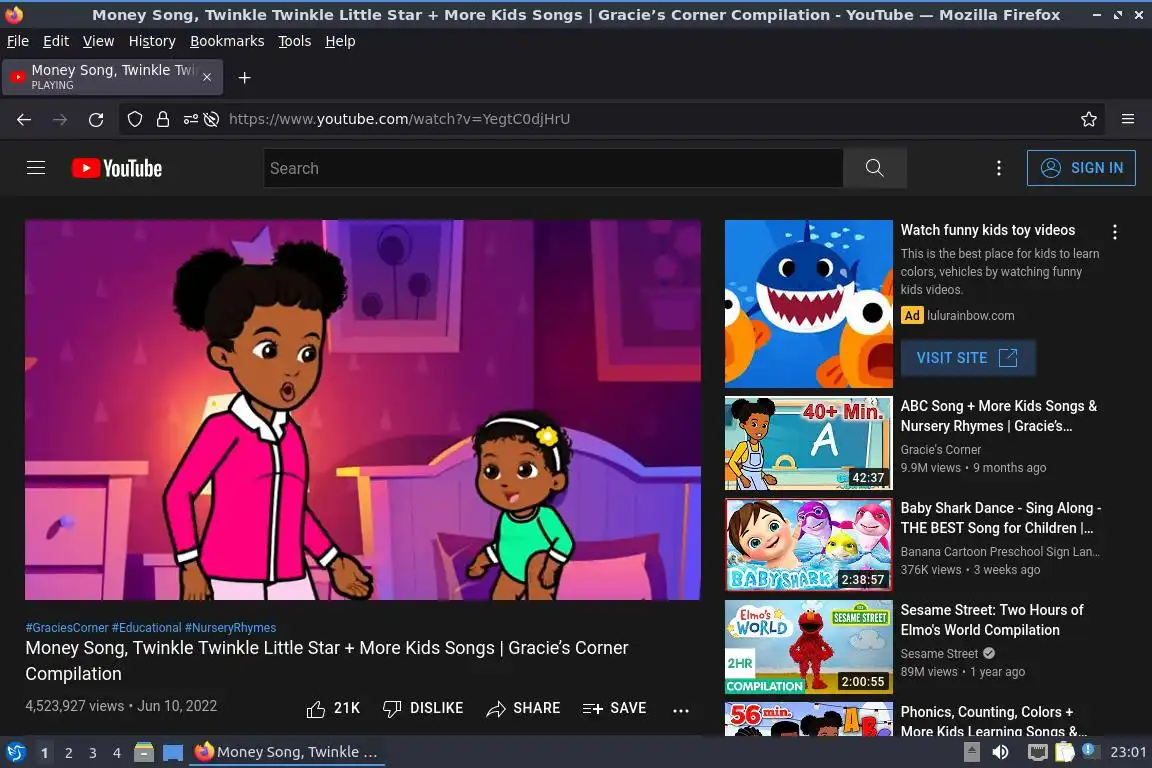The width and height of the screenshot is (1152, 768).
Task: Close the Money Song tab
Action: [x=207, y=77]
